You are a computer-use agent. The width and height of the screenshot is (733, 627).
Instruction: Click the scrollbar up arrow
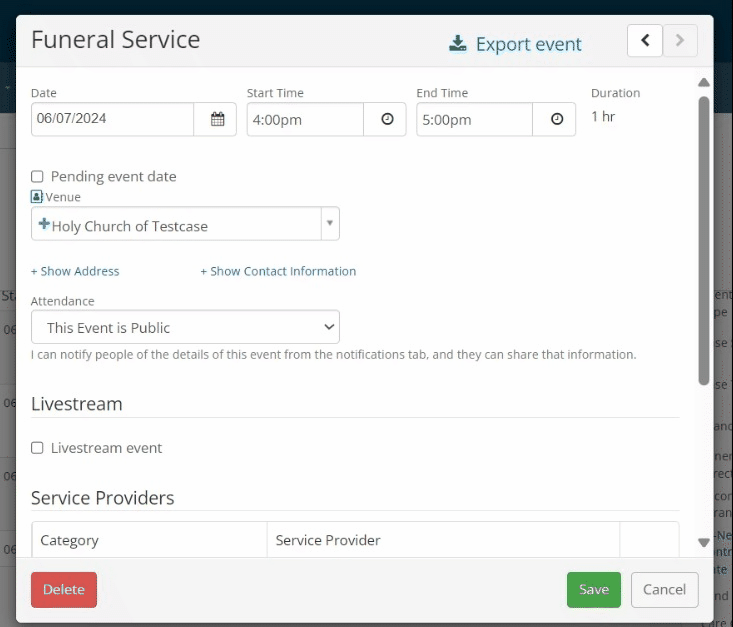pos(704,83)
